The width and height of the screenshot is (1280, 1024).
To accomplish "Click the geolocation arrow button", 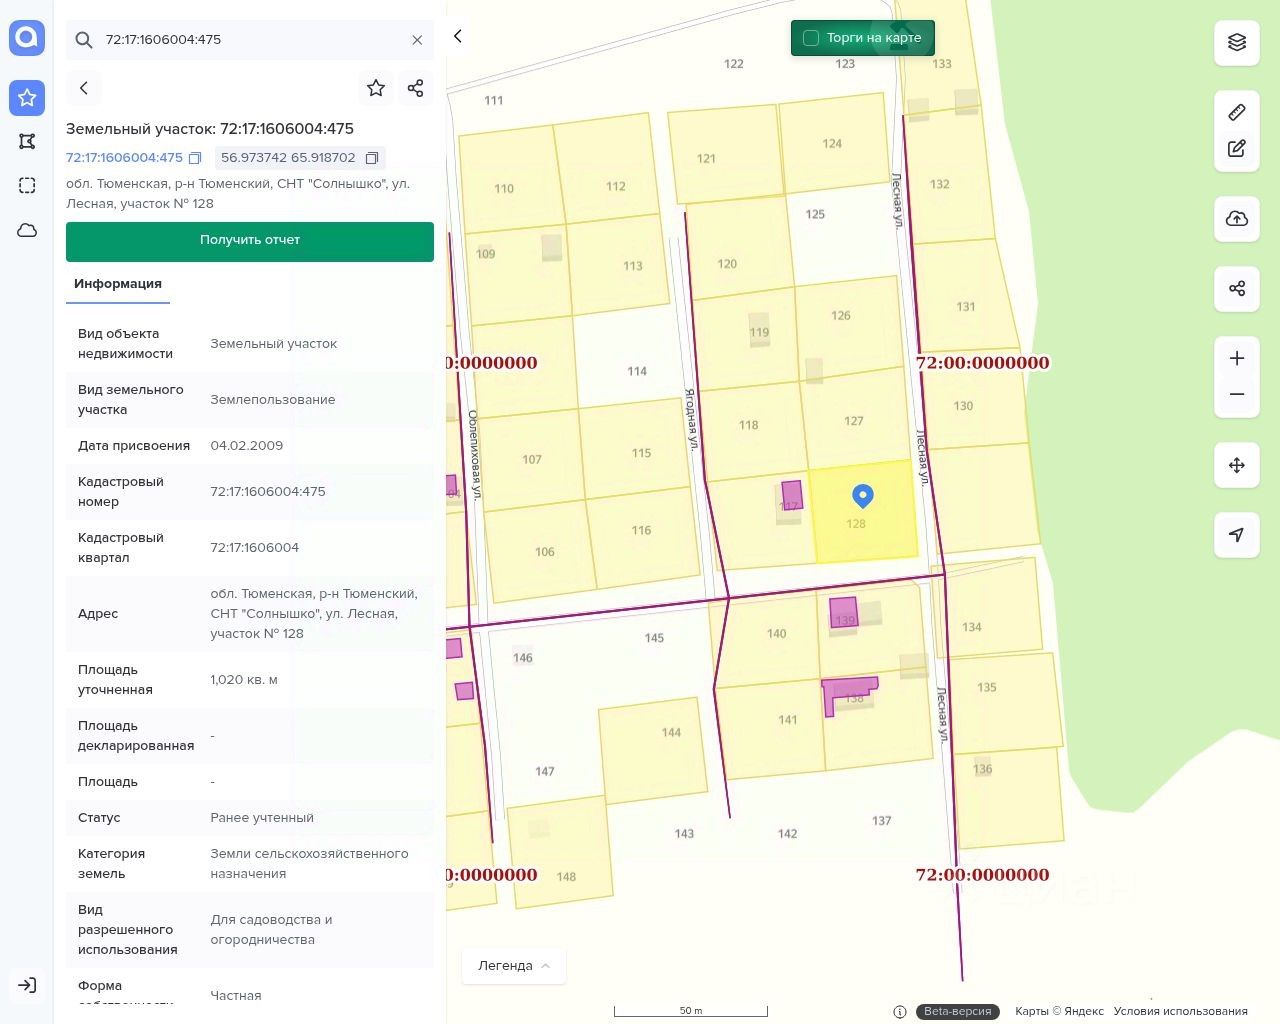I will (x=1237, y=535).
